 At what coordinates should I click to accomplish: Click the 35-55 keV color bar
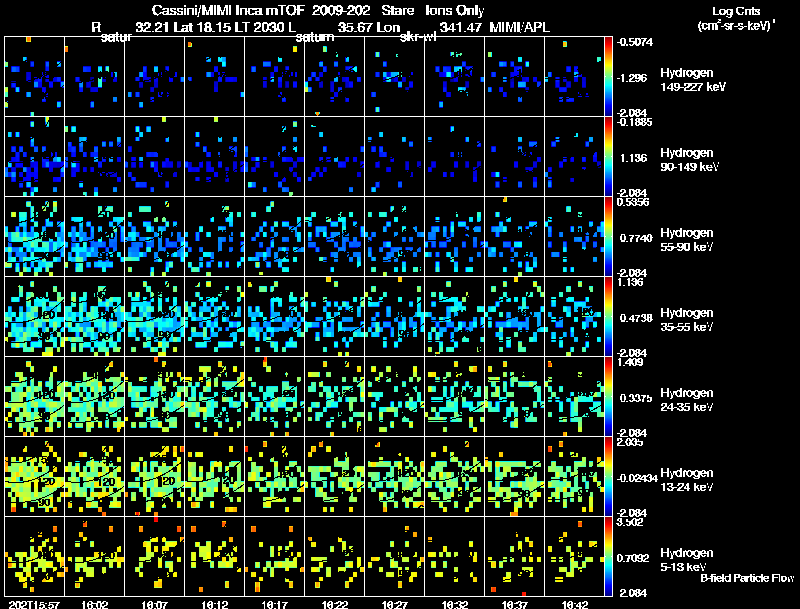[610, 316]
